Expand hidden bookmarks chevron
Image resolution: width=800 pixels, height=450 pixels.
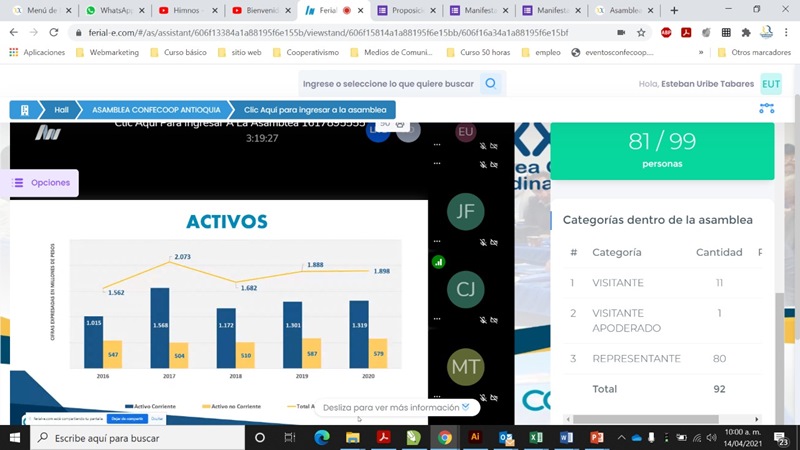click(701, 52)
